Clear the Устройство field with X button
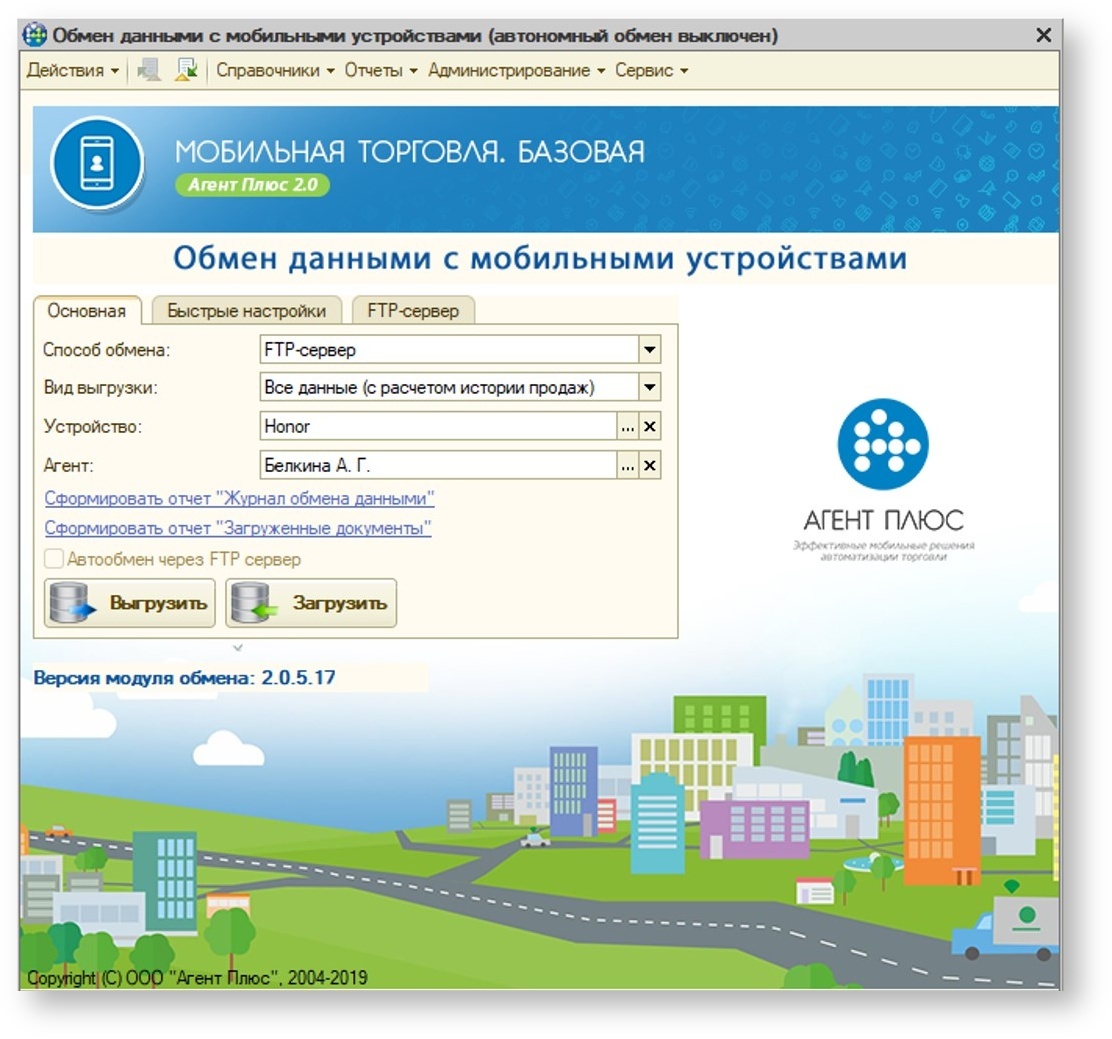 (x=650, y=426)
